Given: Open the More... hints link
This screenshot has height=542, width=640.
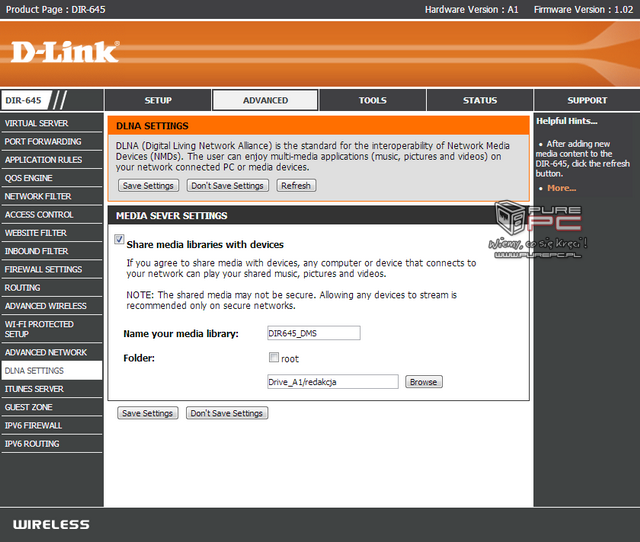Looking at the screenshot, I should coord(562,188).
